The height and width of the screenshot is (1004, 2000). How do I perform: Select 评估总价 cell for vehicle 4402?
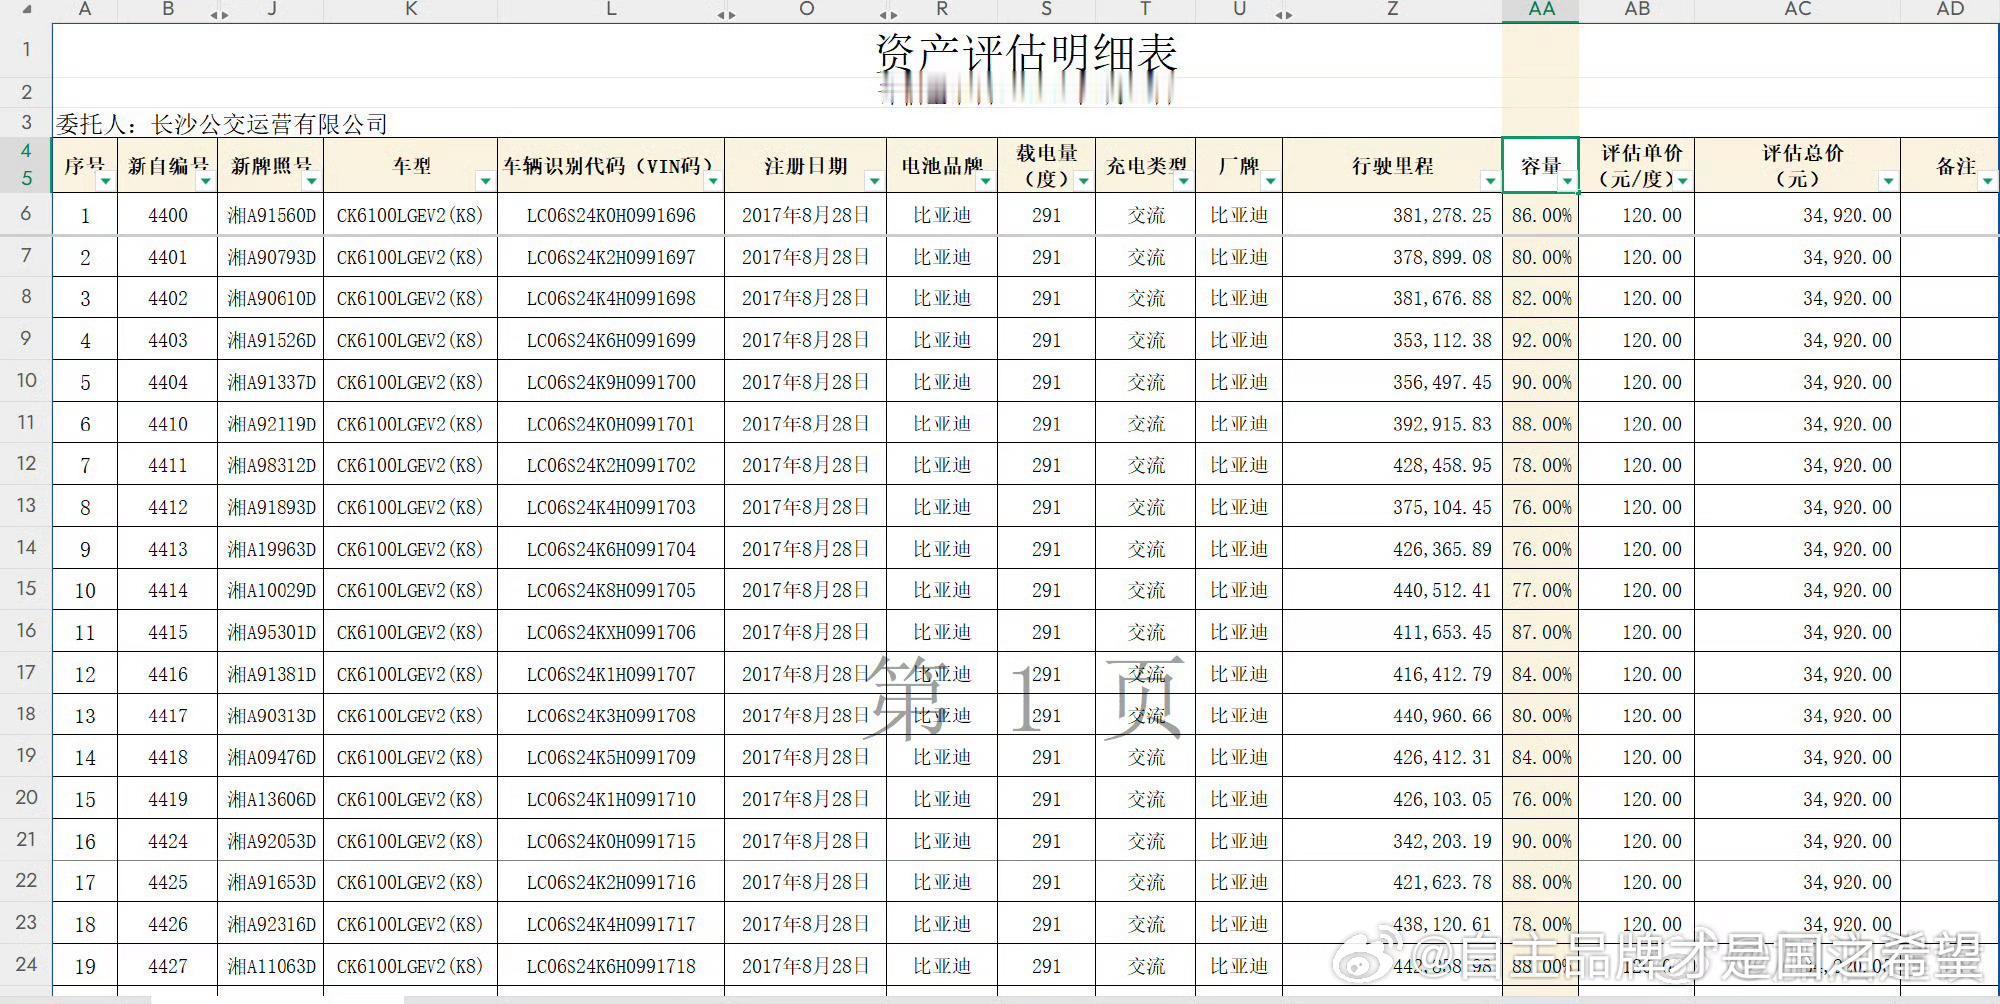pyautogui.click(x=1797, y=298)
